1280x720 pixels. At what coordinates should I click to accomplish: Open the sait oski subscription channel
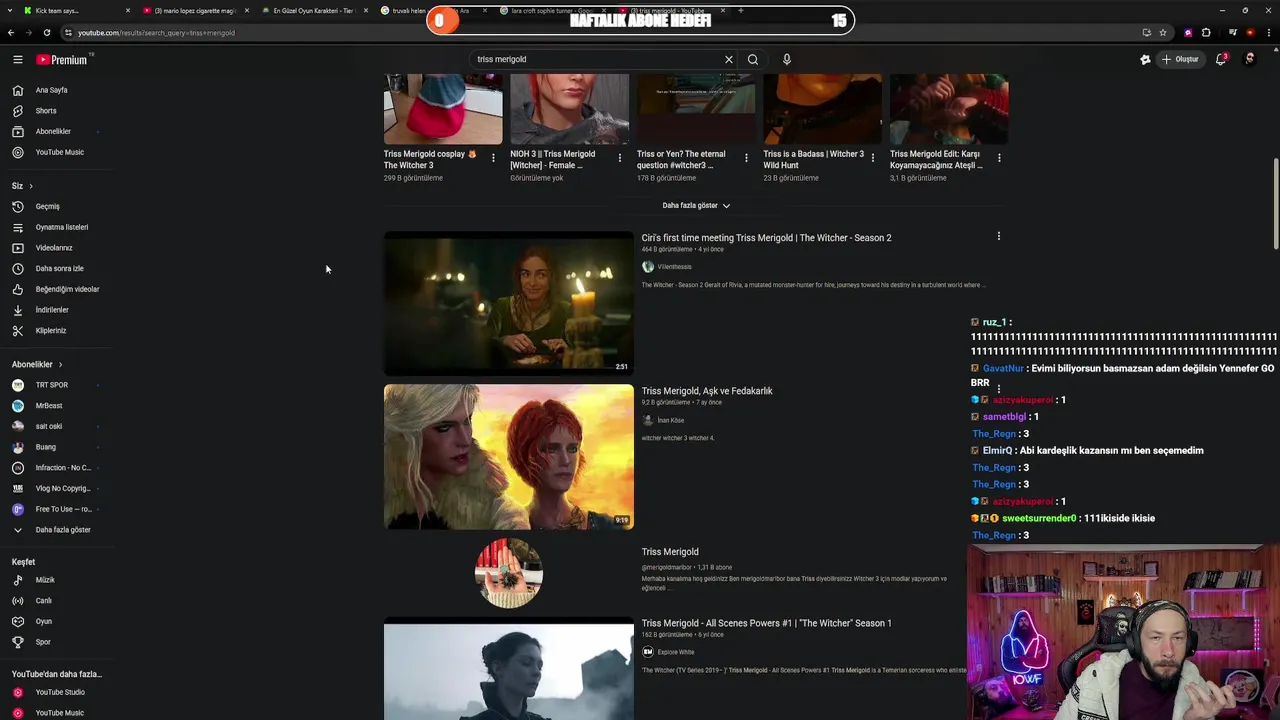click(x=49, y=426)
